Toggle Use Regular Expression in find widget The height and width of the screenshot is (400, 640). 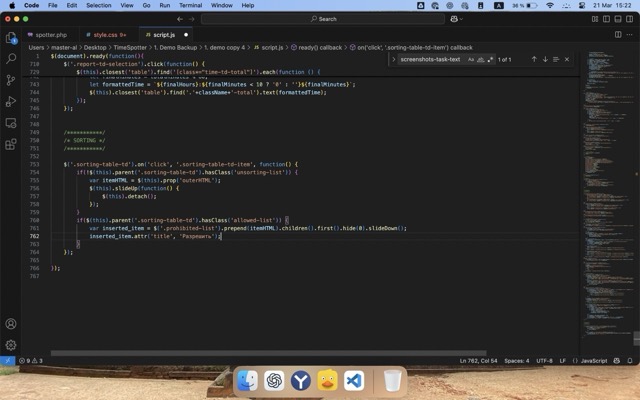pos(491,60)
